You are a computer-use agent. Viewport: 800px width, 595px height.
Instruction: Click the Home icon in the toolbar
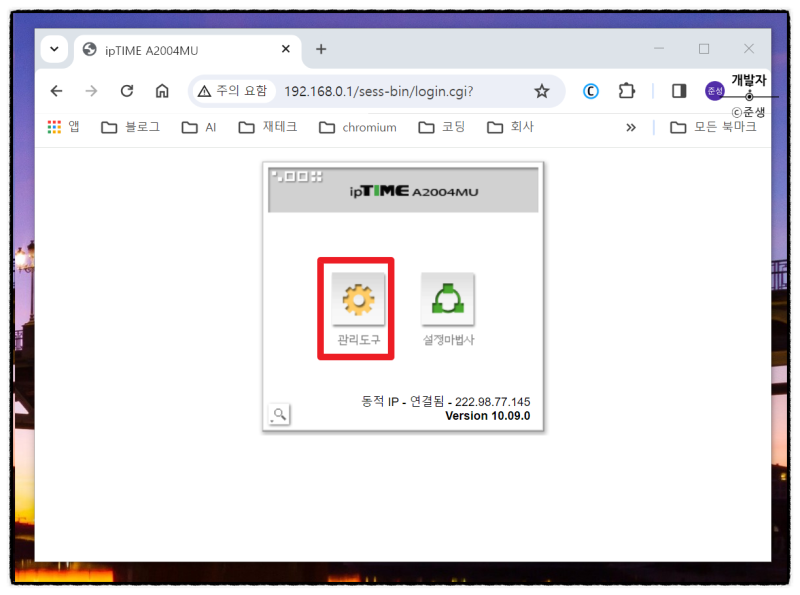point(162,90)
